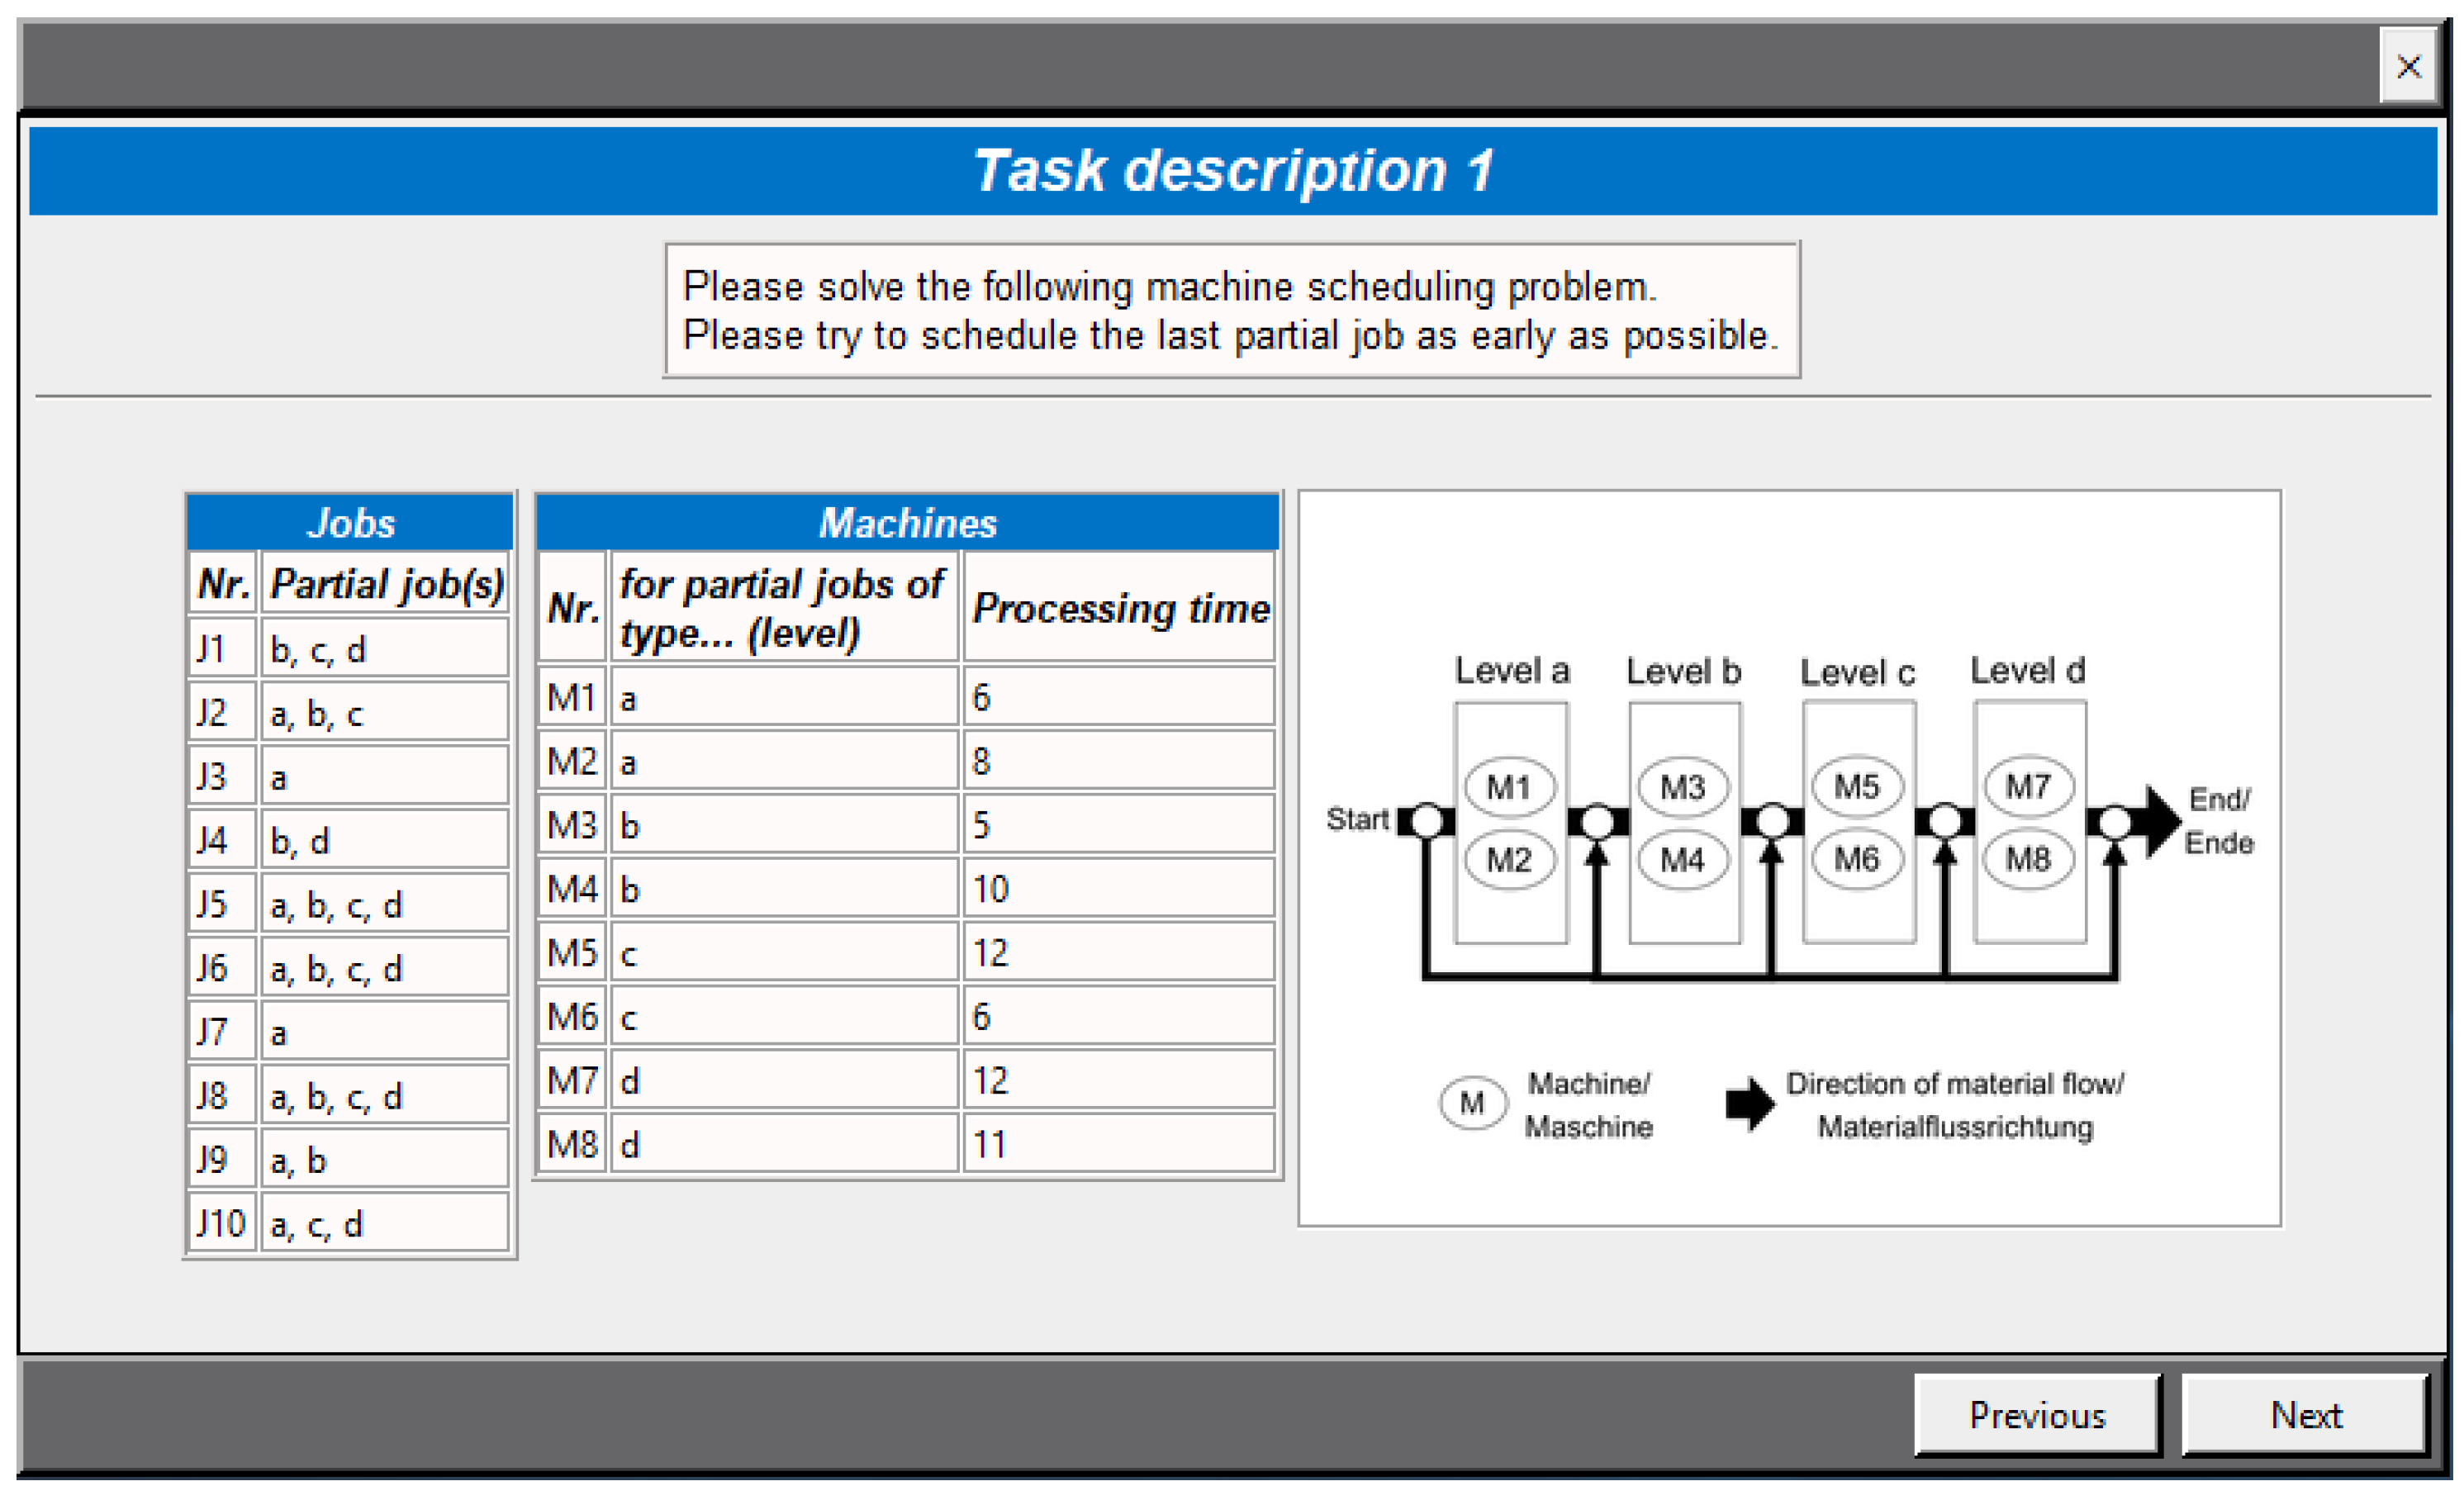This screenshot has height=1505, width=2464.
Task: Select job J9 row number cell
Action: [x=222, y=1160]
